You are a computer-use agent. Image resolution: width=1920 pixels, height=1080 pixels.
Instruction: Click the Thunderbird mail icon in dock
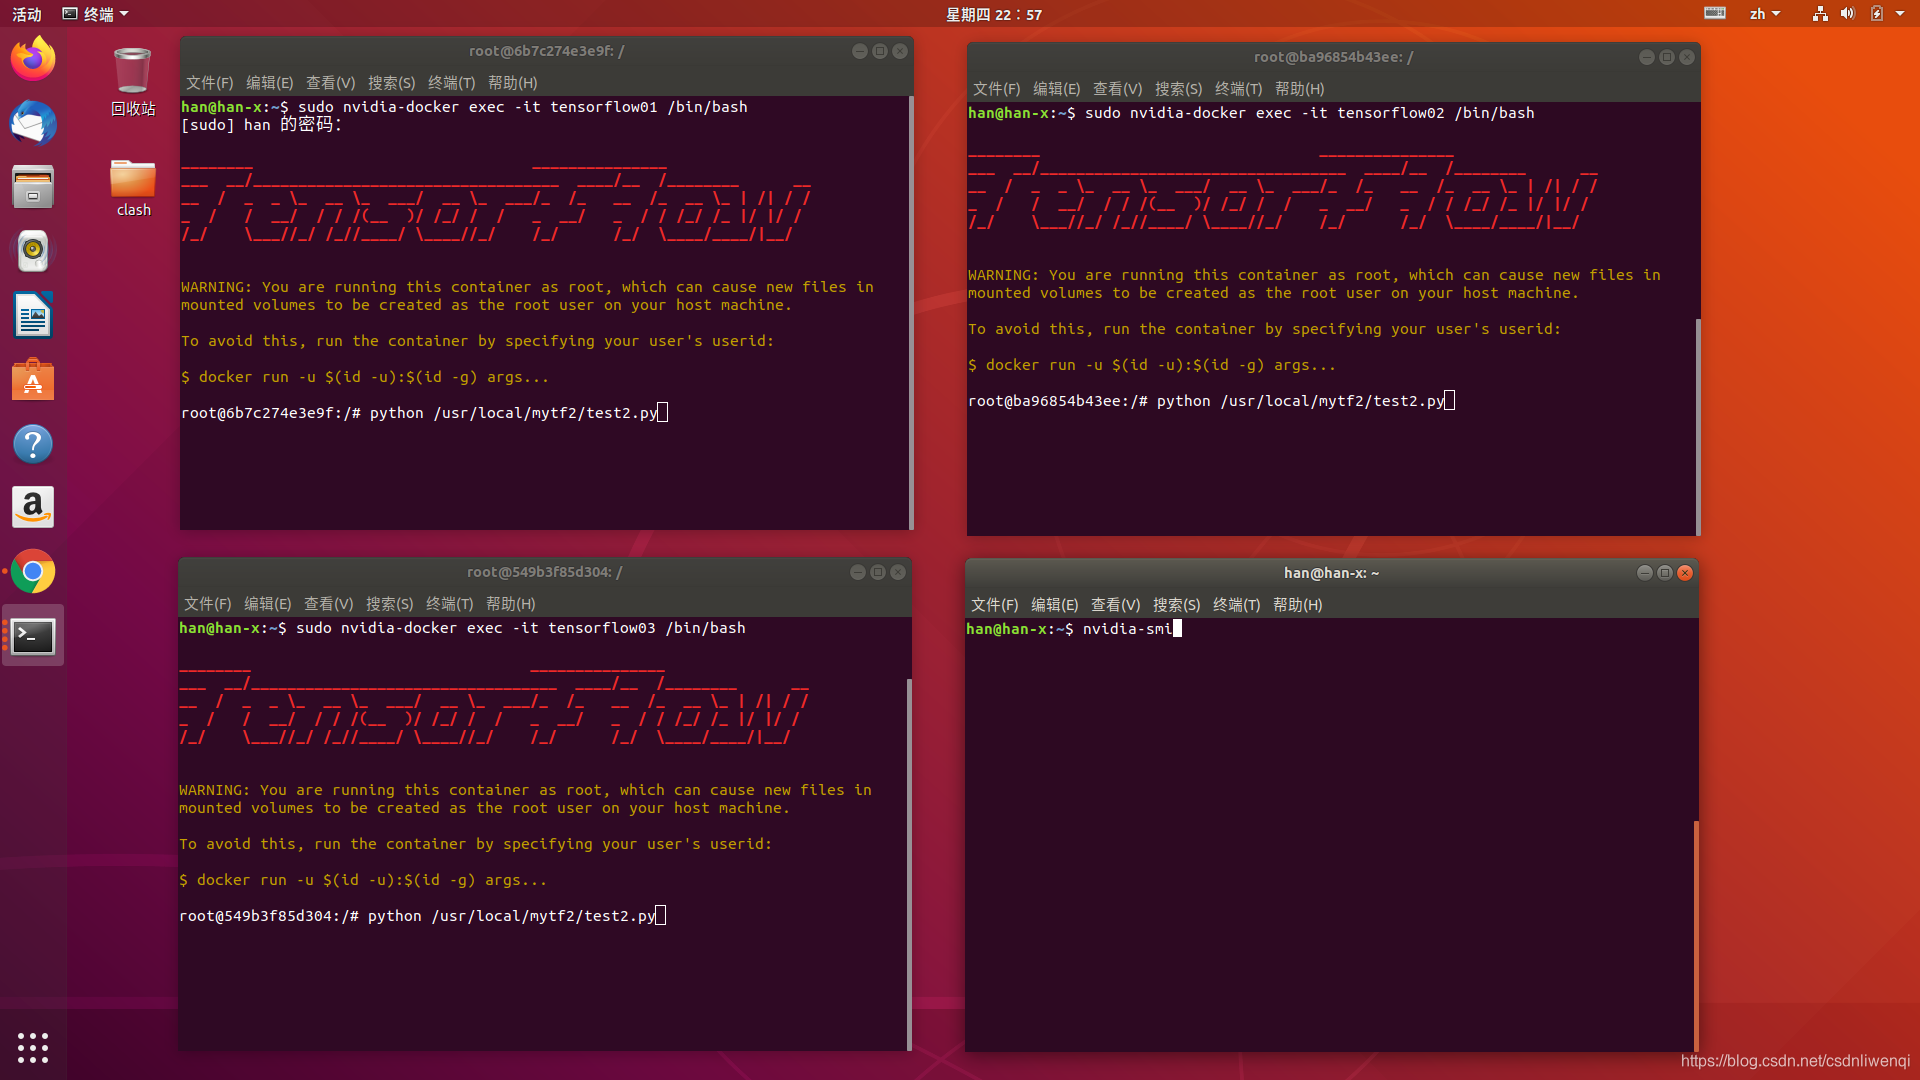pos(33,125)
